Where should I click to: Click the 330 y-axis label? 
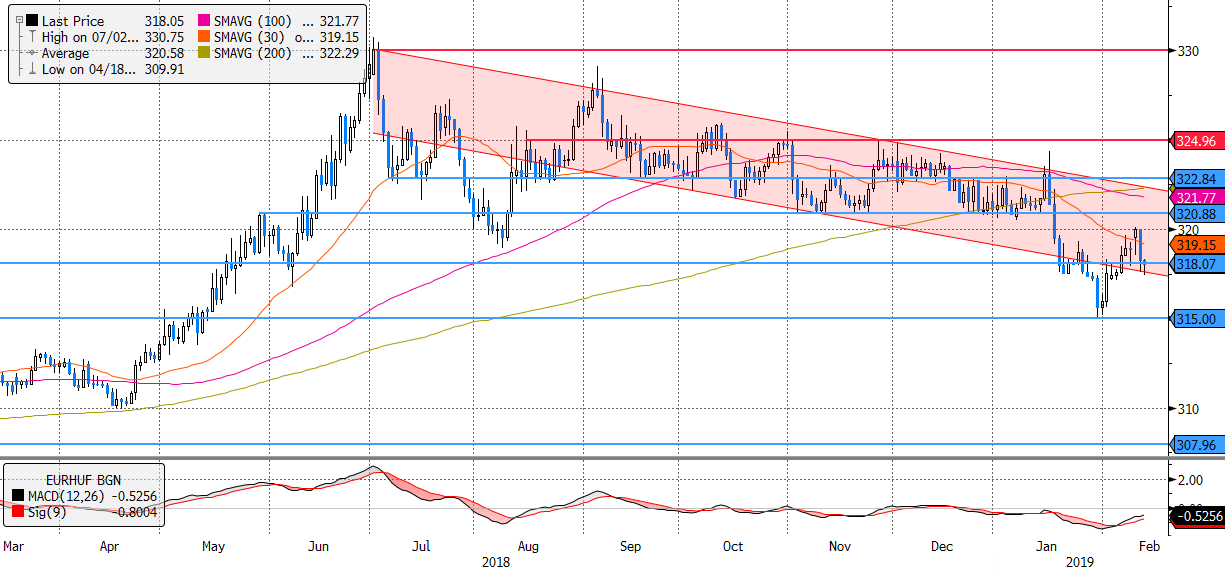(x=1188, y=50)
